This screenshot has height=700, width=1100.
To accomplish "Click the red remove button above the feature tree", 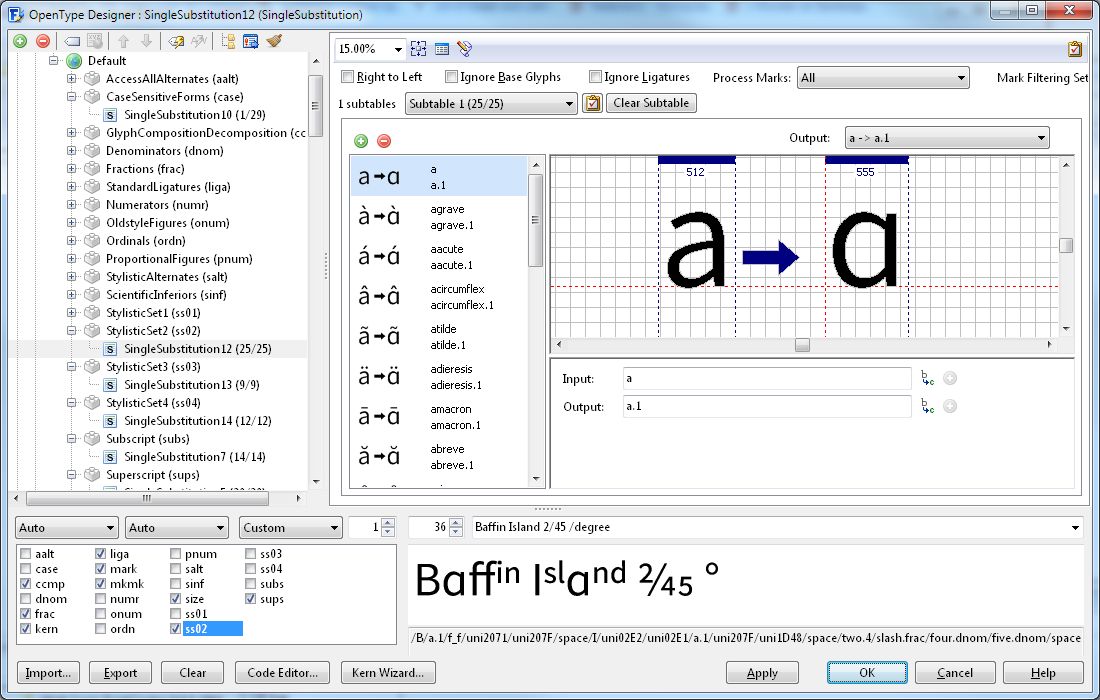I will pos(42,41).
